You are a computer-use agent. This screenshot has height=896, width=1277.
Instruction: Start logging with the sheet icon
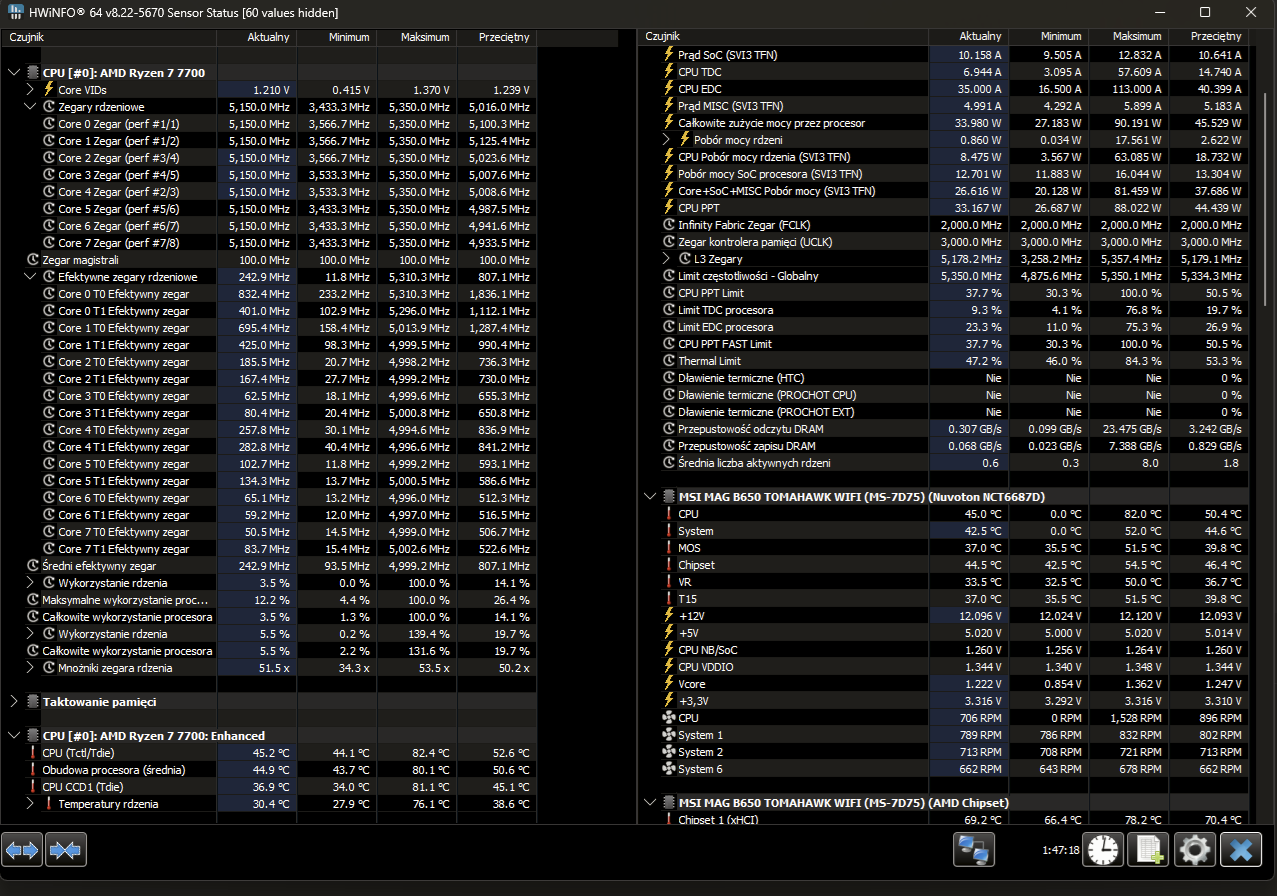(1148, 850)
